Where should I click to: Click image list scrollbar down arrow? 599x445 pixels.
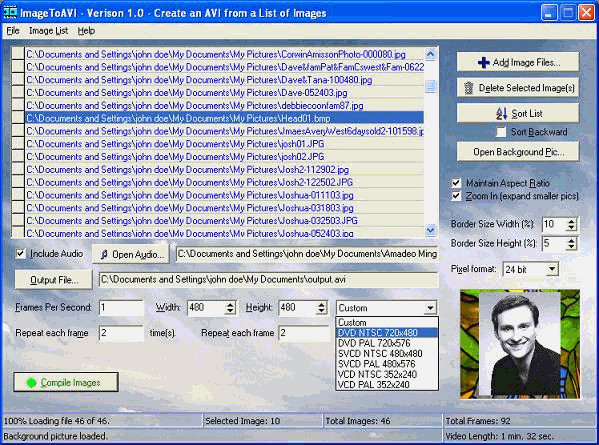[x=431, y=230]
